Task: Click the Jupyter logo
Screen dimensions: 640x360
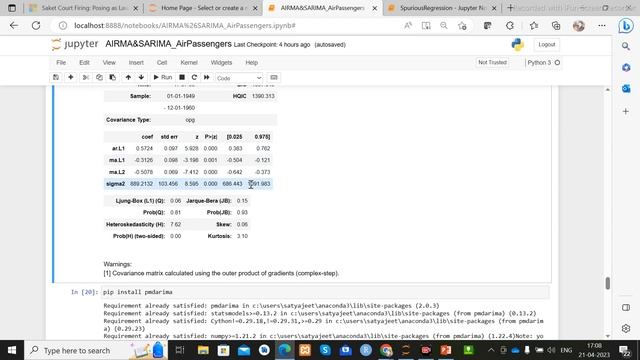Action: click(75, 44)
